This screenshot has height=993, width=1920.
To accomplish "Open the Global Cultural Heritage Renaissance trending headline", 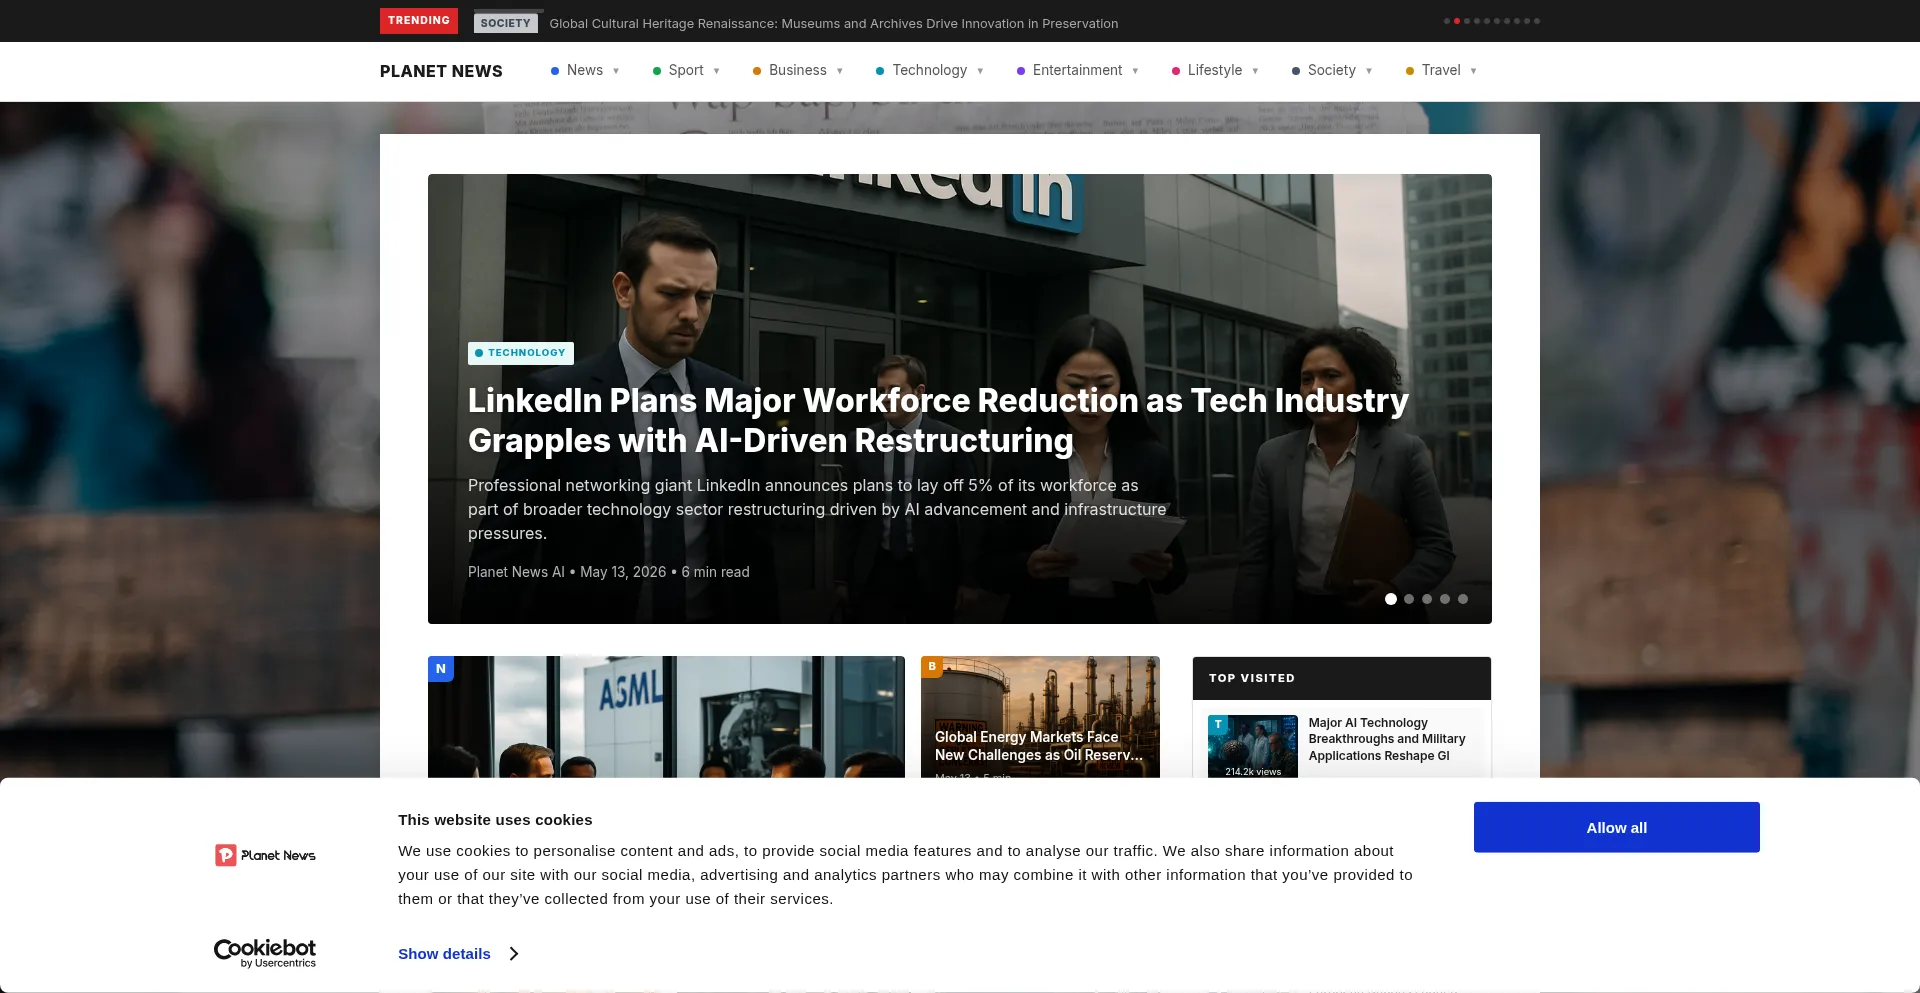I will [834, 23].
